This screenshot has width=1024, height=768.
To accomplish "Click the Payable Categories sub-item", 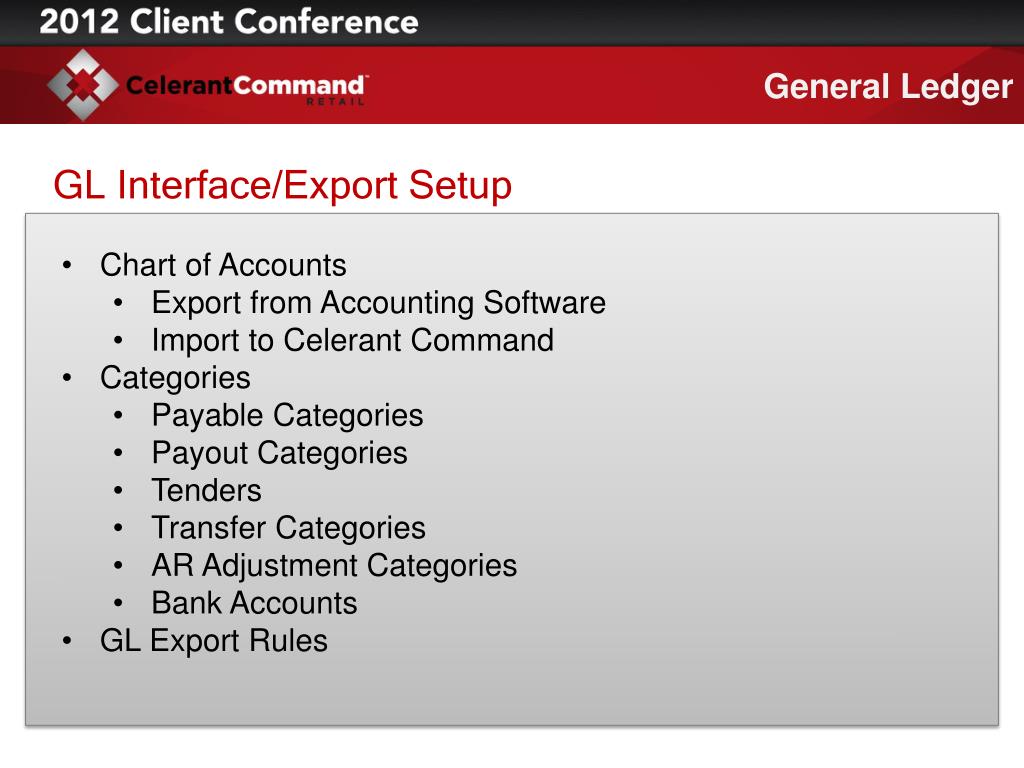I will point(287,416).
